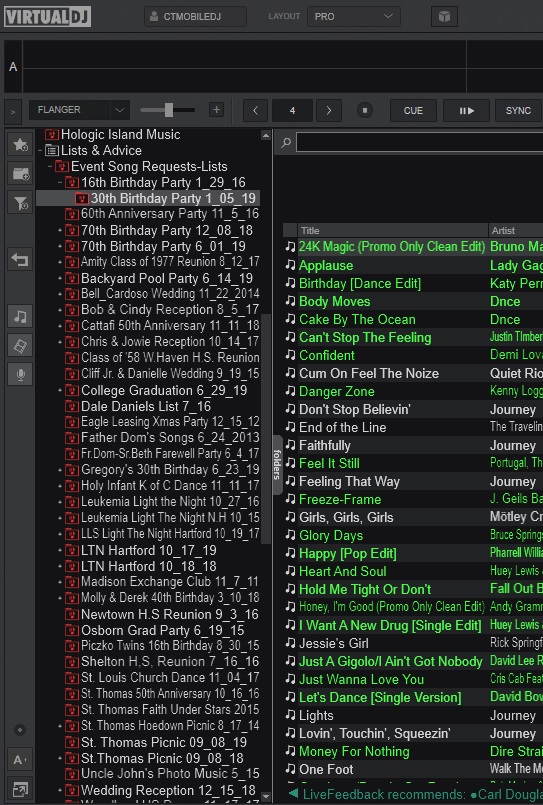Click the 3D cube icon in top bar

click(x=444, y=16)
